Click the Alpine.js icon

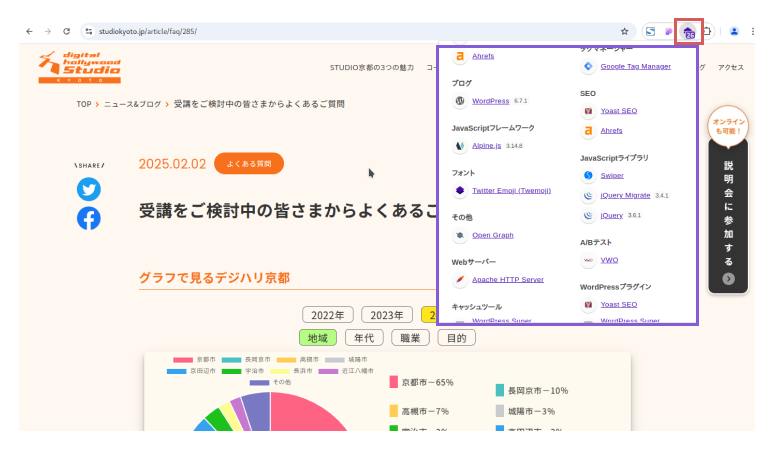[460, 146]
